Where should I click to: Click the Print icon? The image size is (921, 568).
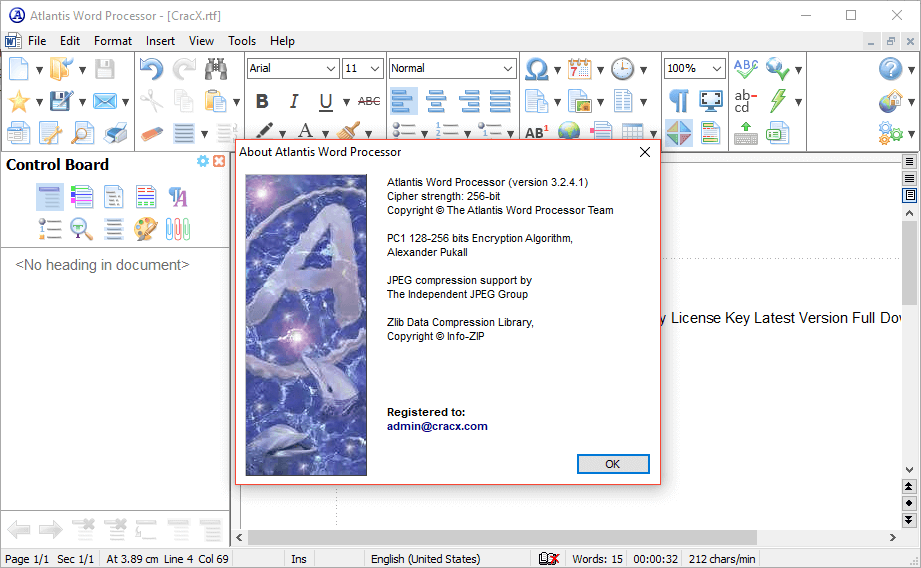[115, 133]
